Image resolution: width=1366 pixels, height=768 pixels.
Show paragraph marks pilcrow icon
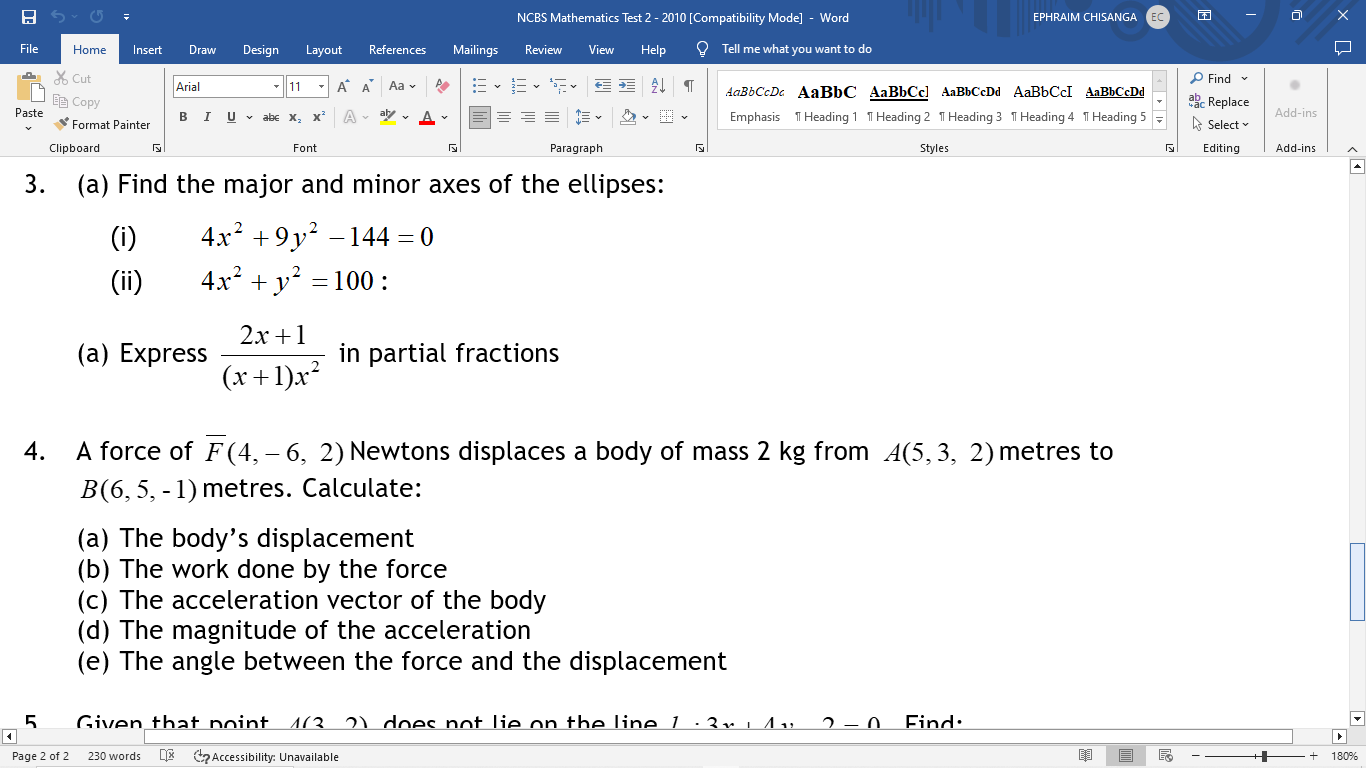point(688,86)
